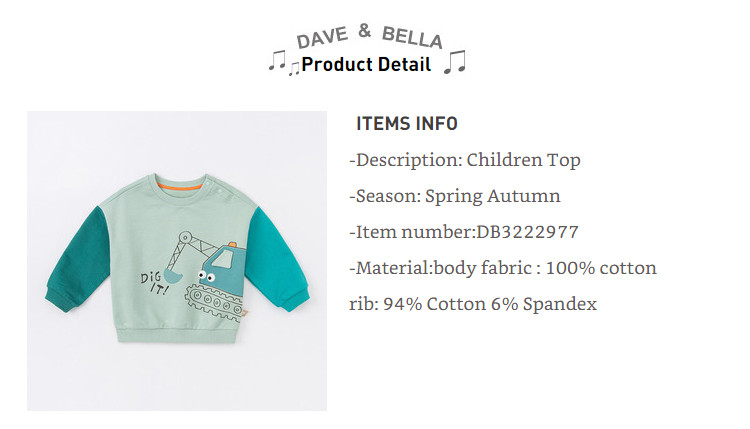Click the right musical notes icon

[454, 61]
